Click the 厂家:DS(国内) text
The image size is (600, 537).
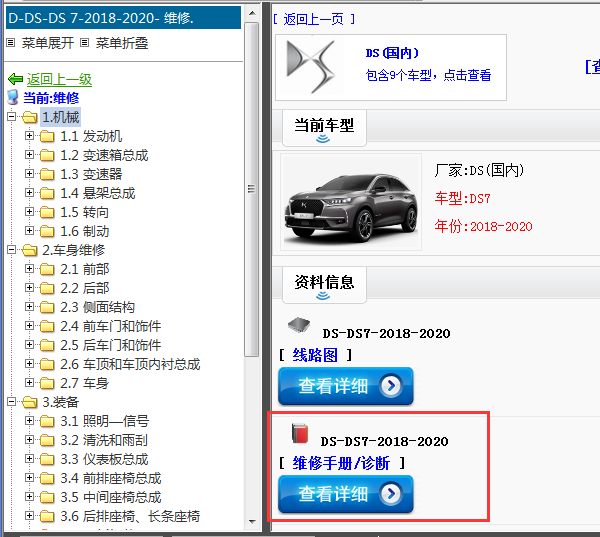point(479,170)
